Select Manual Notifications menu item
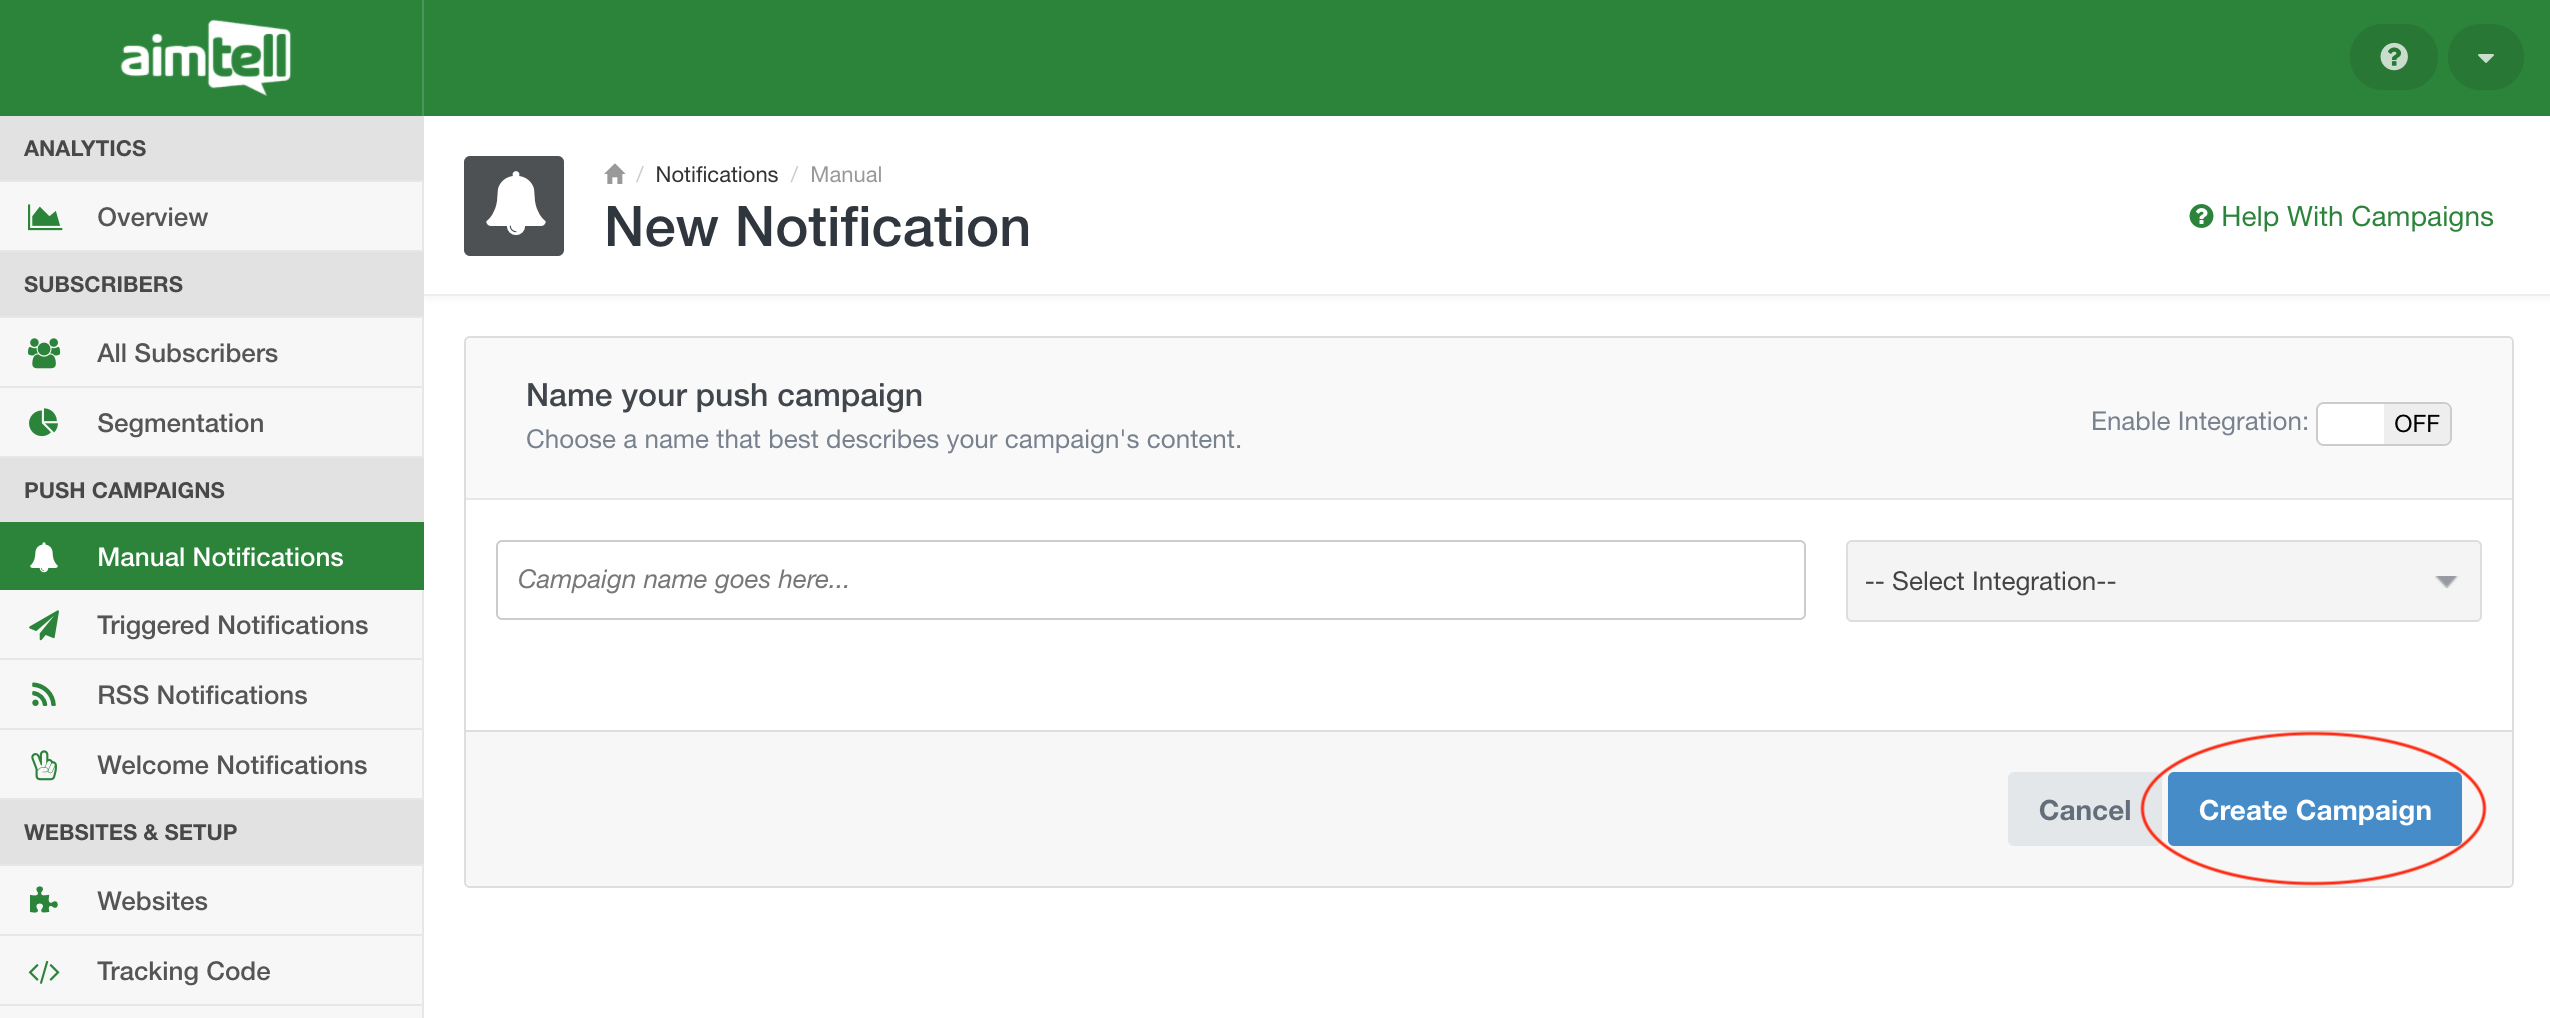2550x1018 pixels. [x=220, y=557]
